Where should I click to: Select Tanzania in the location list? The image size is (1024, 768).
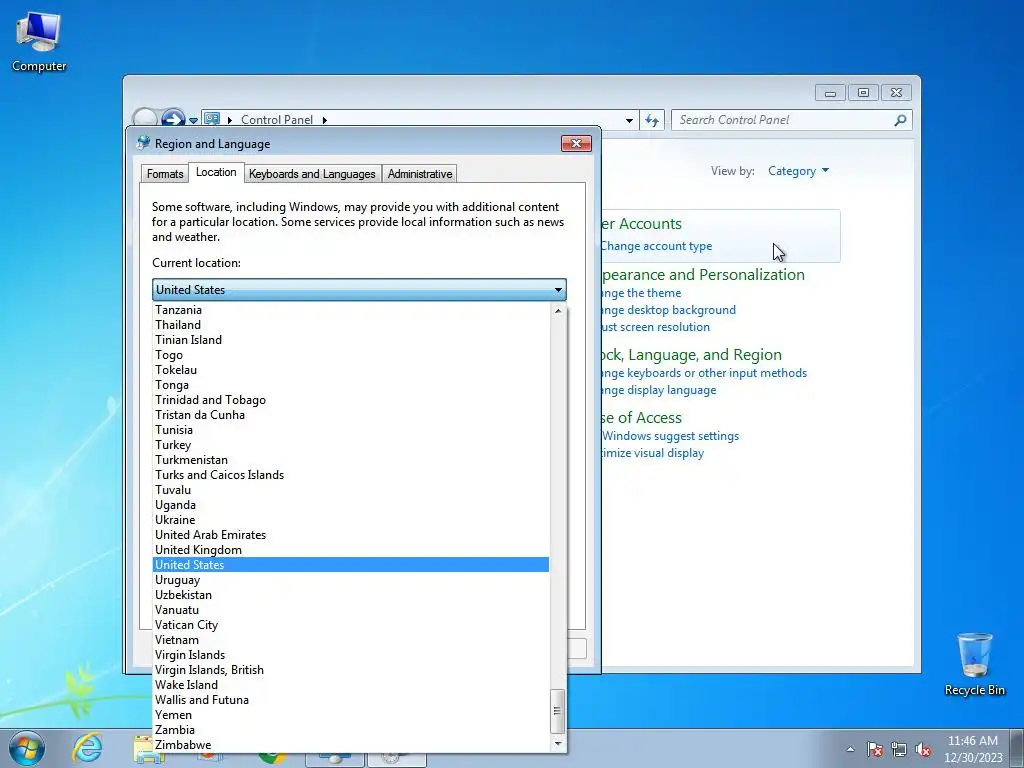click(x=351, y=310)
